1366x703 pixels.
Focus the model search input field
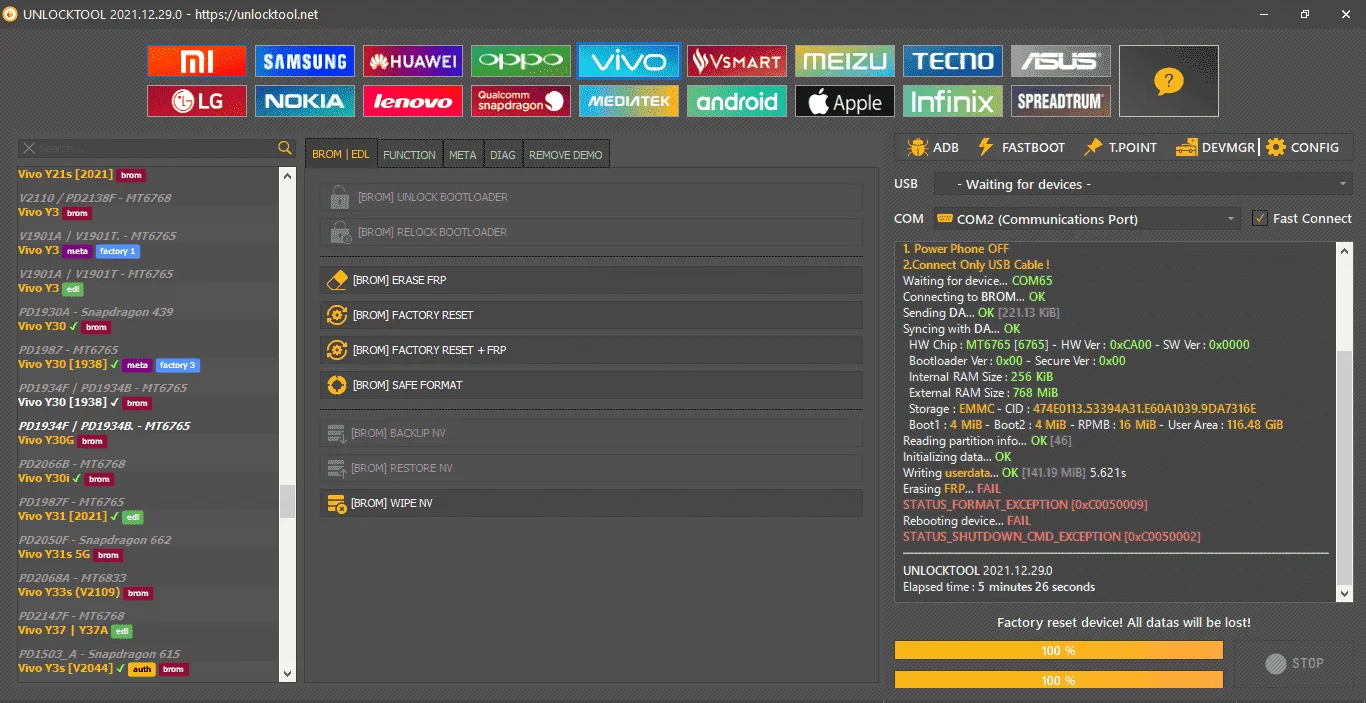click(157, 148)
